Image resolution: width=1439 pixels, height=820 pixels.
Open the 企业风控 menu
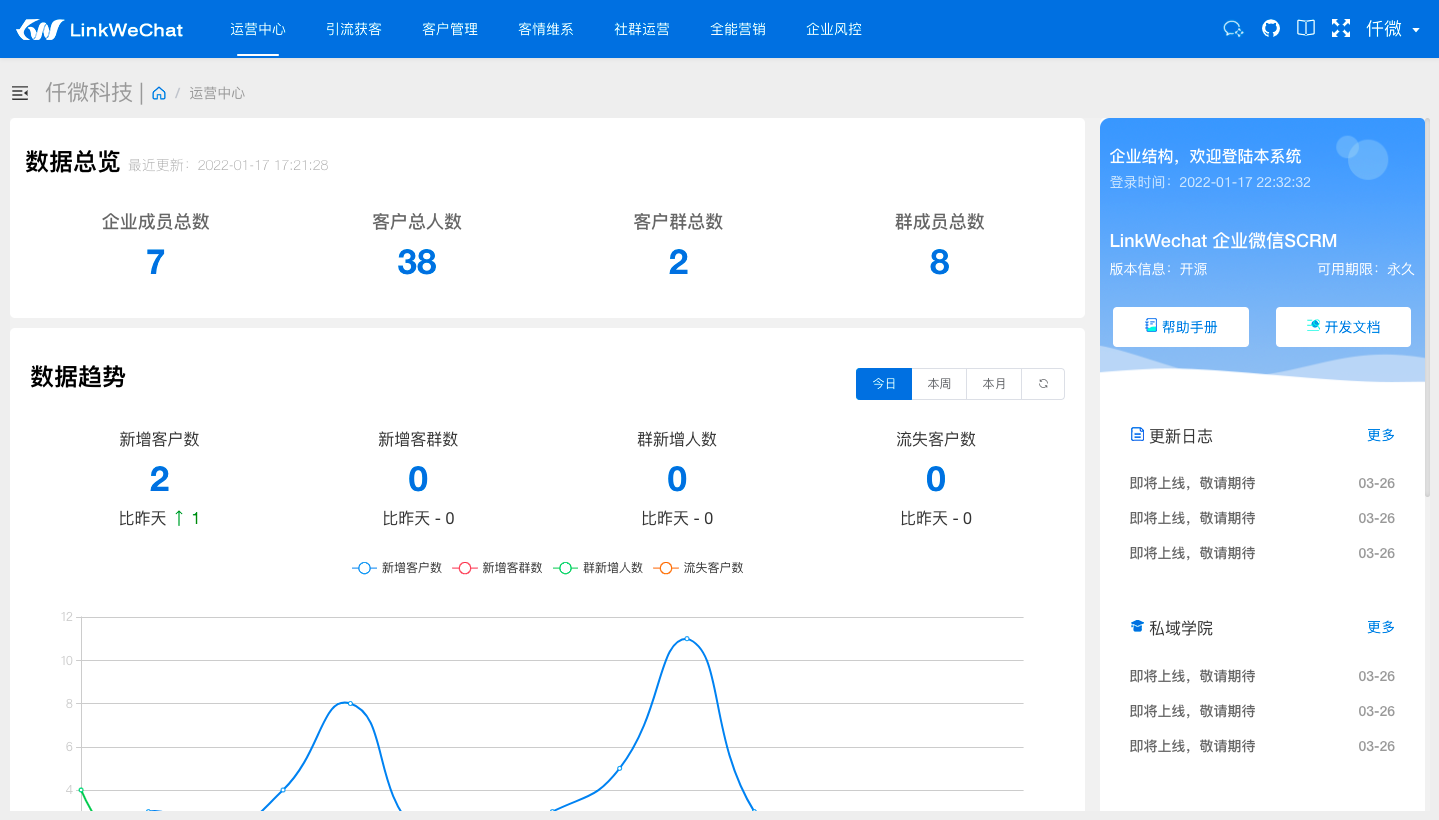coord(834,29)
